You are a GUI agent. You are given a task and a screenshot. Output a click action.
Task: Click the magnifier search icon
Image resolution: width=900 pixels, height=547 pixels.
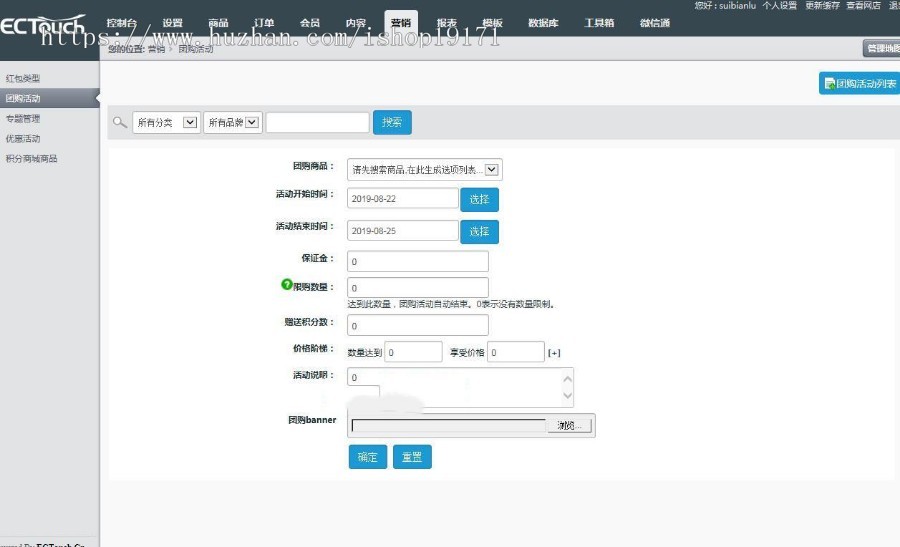(119, 122)
